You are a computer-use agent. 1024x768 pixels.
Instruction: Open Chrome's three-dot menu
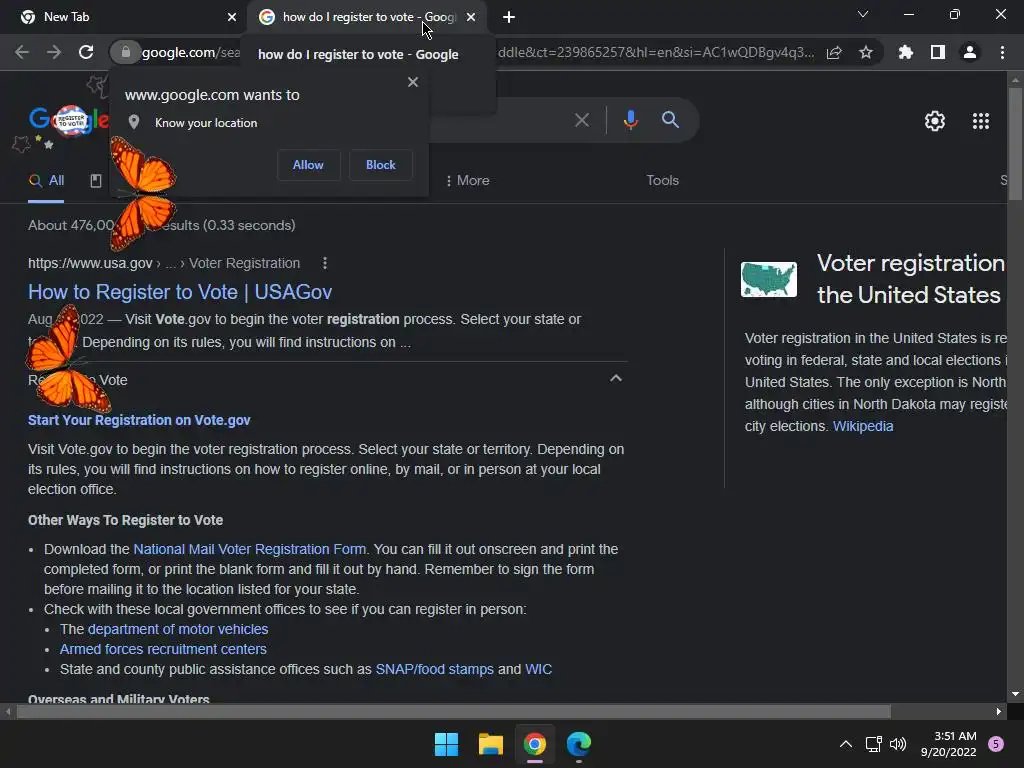point(1002,52)
